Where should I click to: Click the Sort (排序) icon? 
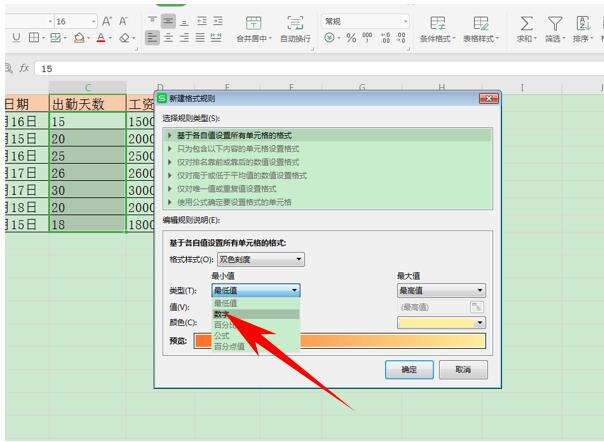click(583, 24)
